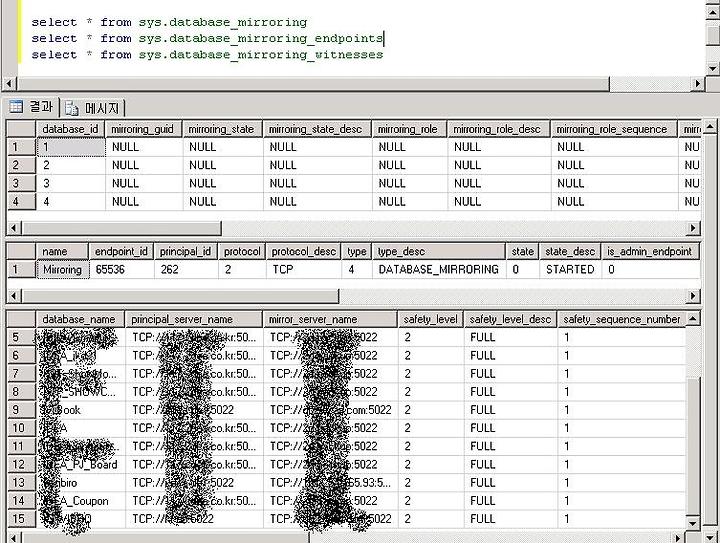
Task: Click the query editor scroll-left arrow
Action: click(x=9, y=84)
